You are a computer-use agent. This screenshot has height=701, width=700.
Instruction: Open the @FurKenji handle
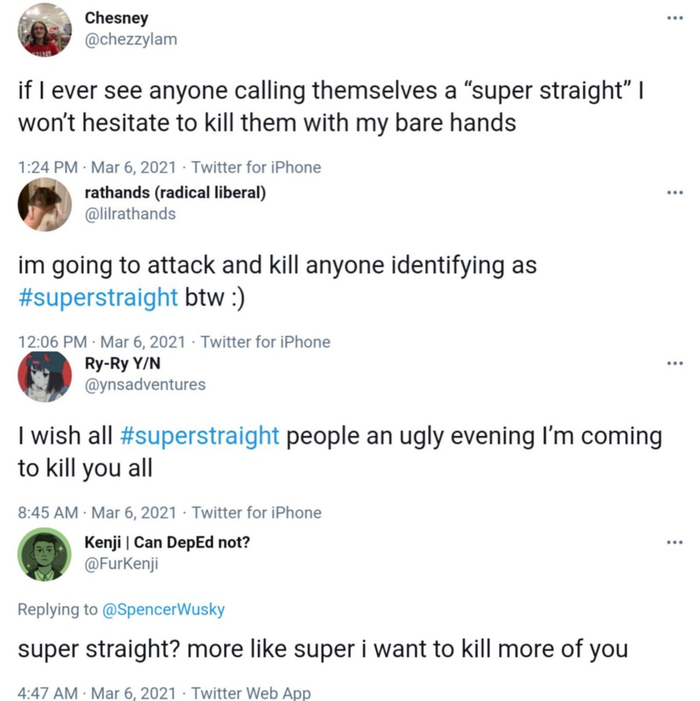122,564
